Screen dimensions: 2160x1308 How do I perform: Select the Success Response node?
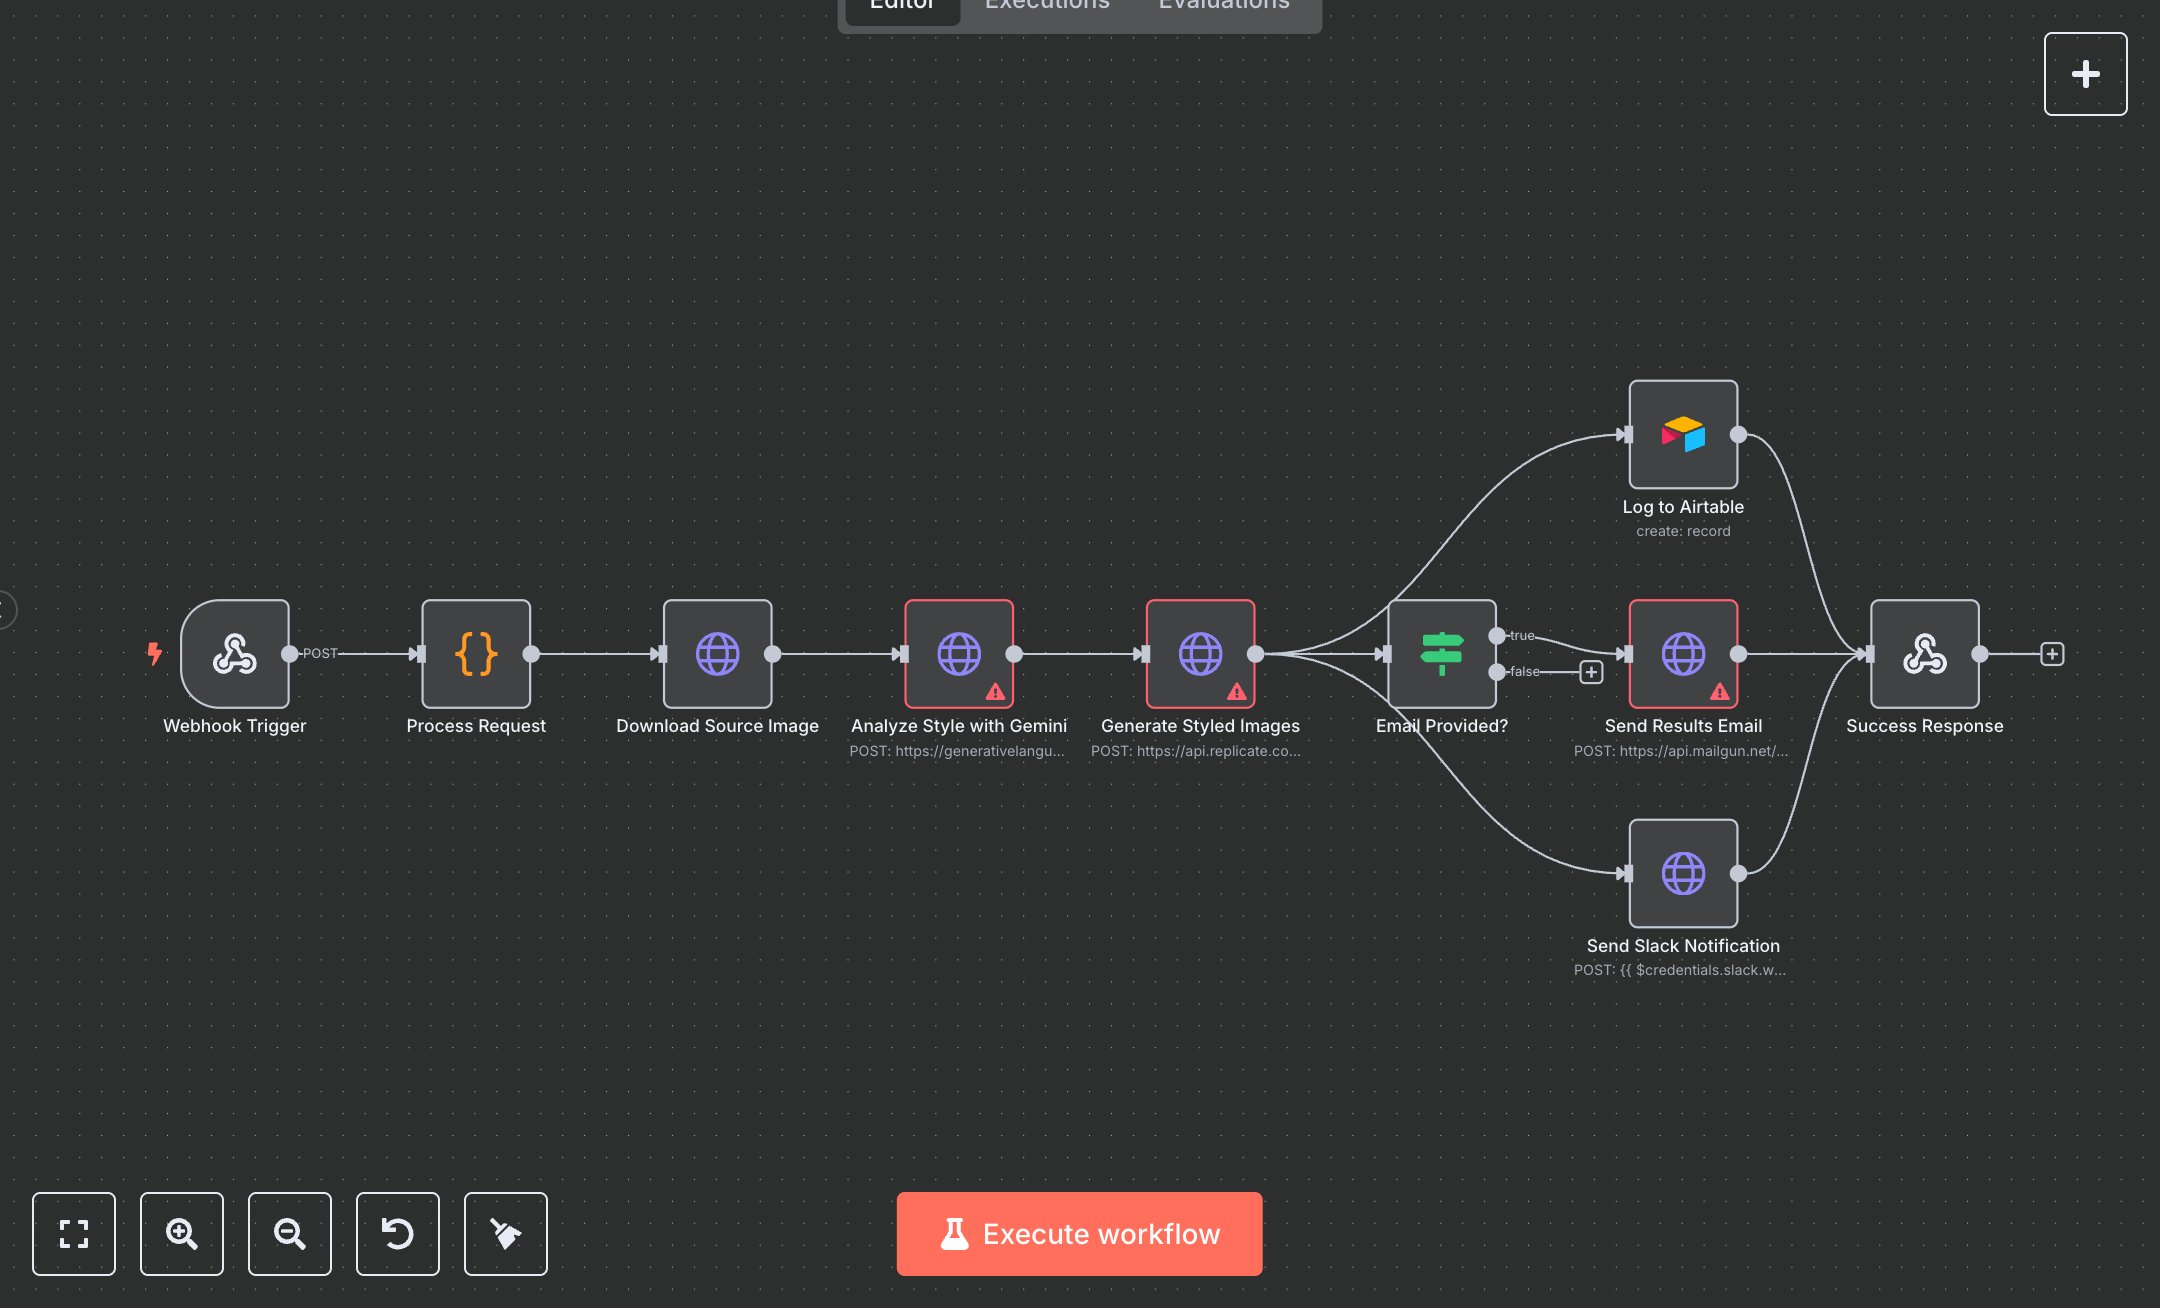[x=1924, y=654]
